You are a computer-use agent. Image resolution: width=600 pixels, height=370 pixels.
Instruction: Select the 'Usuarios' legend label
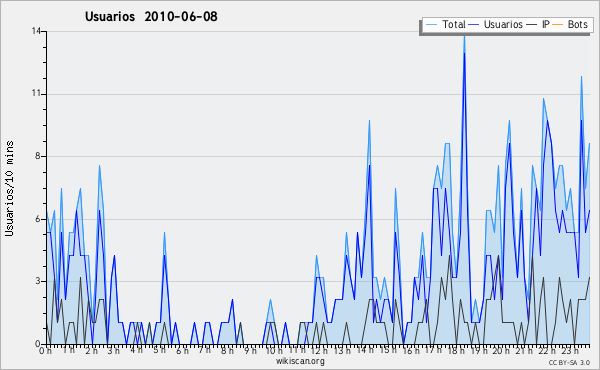503,24
